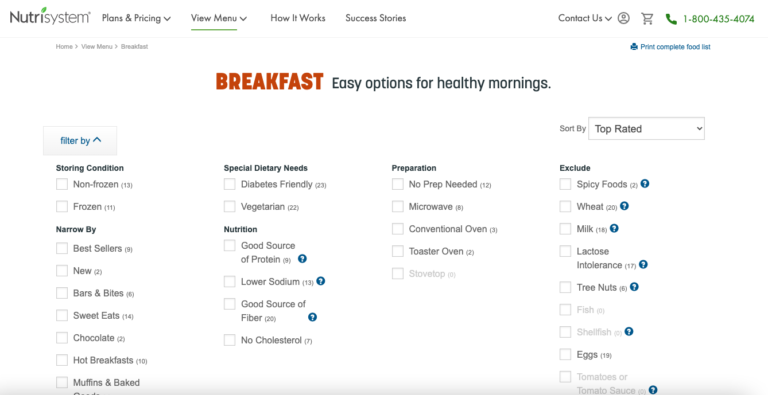Click the printer icon beside food list
The image size is (768, 395).
point(634,47)
